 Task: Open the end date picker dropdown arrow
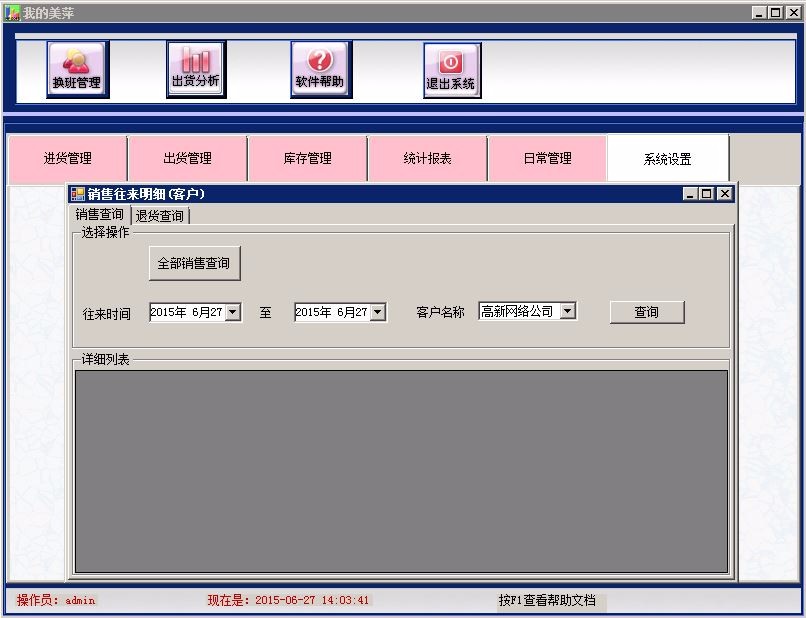click(378, 312)
